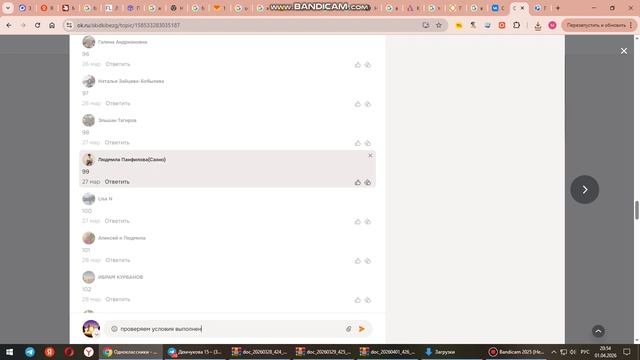The width and height of the screenshot is (640, 360).
Task: Focus the comment text input field
Action: click(231, 329)
